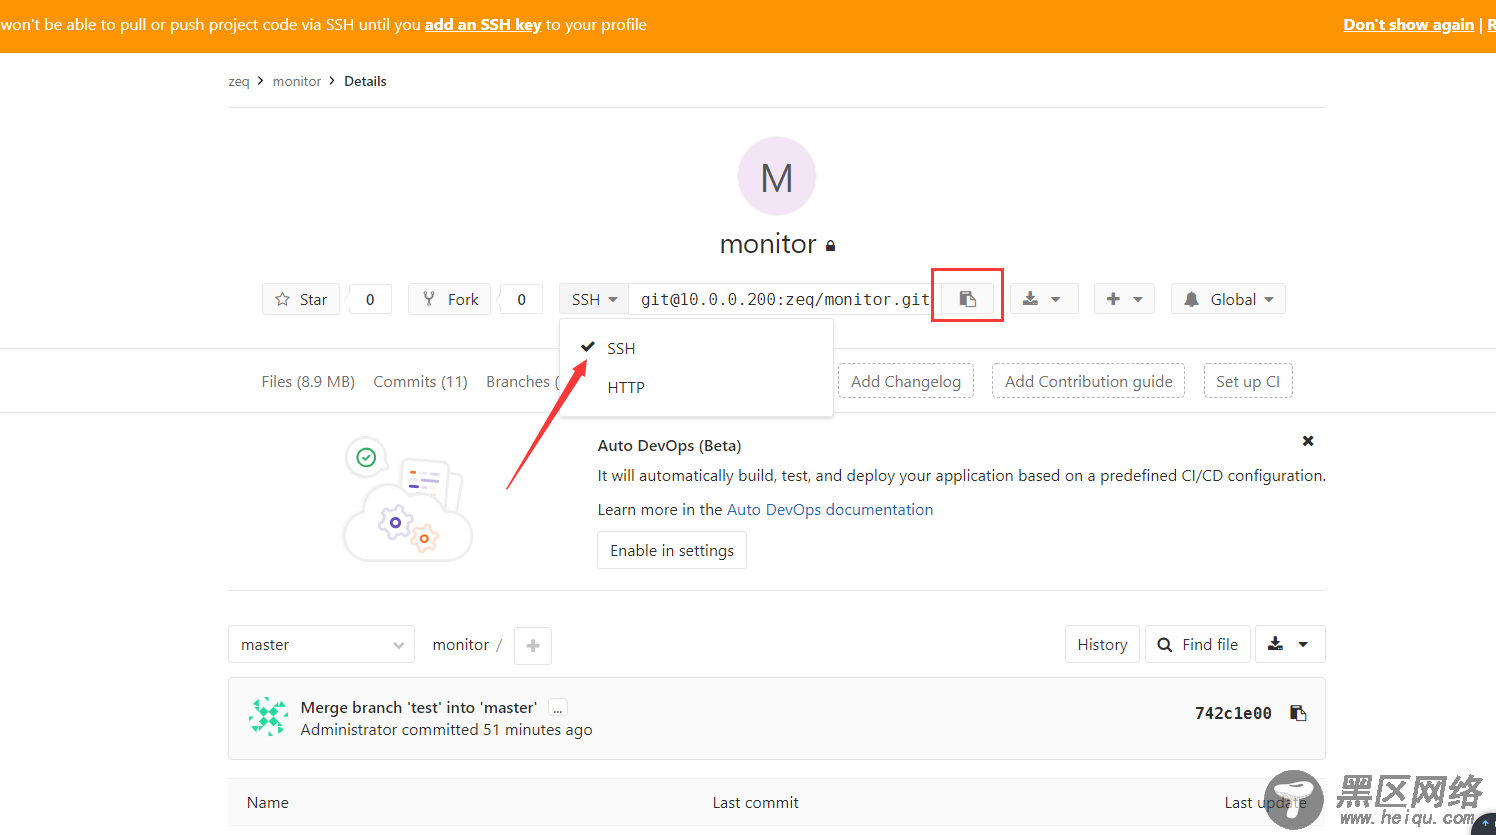Click the fork count 0
1496x835 pixels.
[x=521, y=299]
